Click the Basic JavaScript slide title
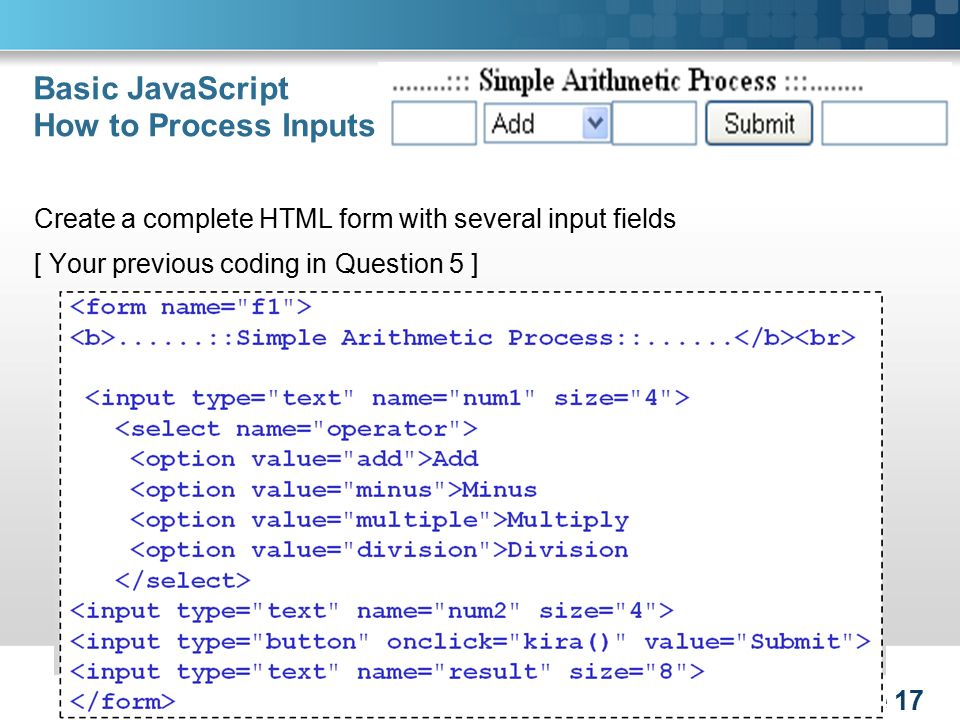 [x=161, y=88]
